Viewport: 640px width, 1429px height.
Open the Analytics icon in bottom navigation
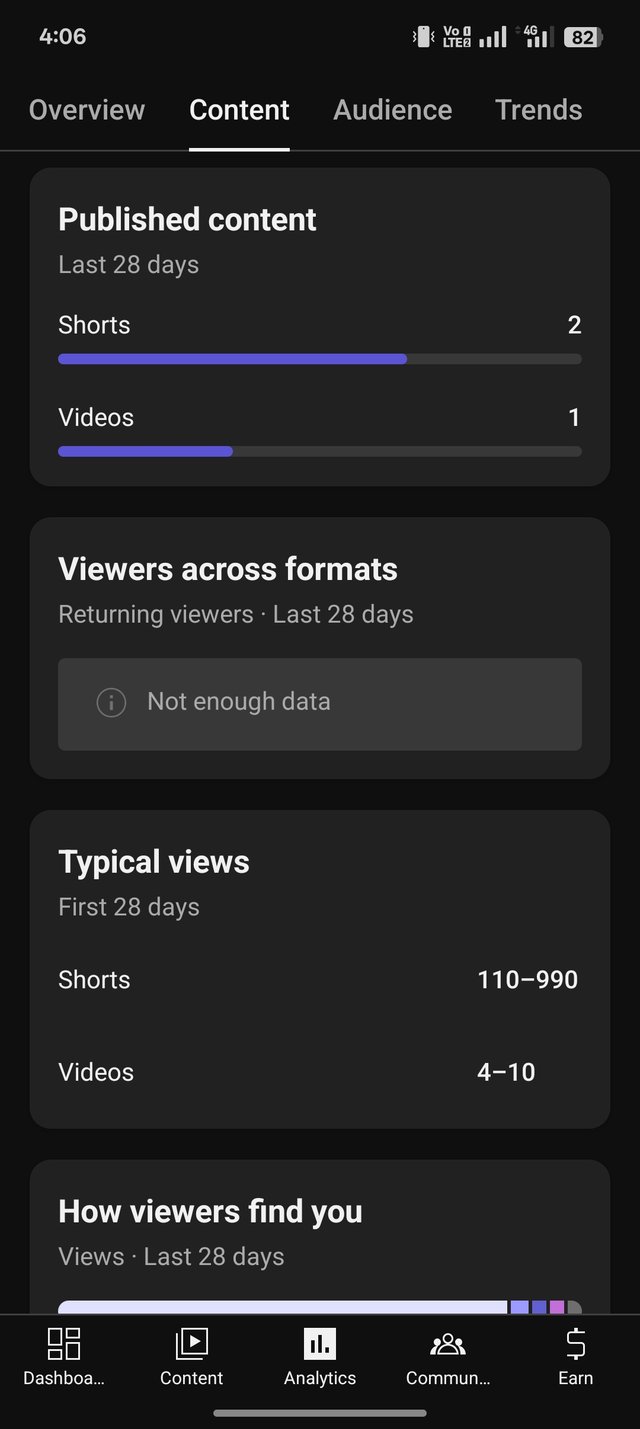[x=319, y=1345]
